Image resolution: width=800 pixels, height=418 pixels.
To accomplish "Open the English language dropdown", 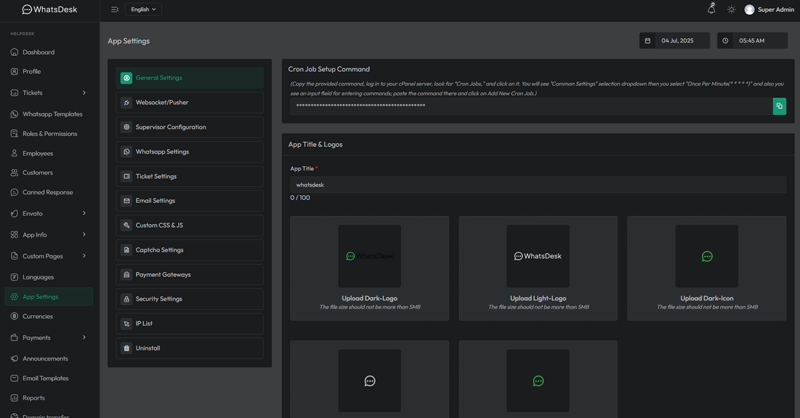I will (x=143, y=10).
